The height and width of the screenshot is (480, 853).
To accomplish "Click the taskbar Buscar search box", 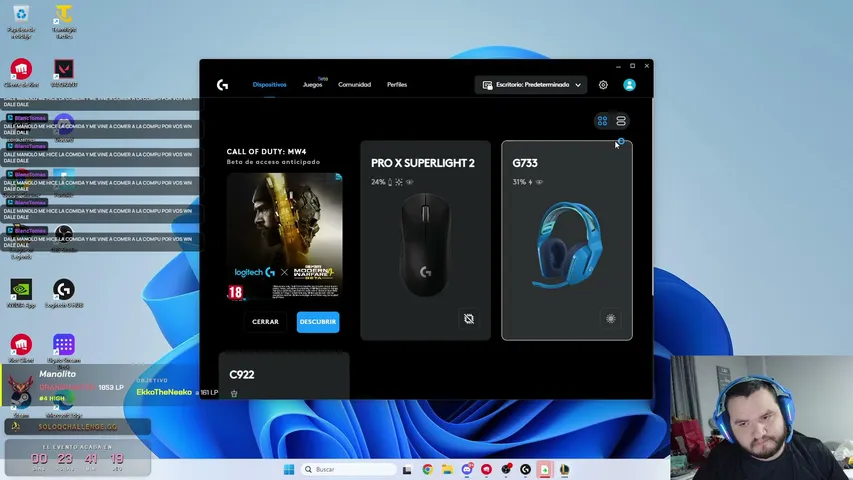I will point(349,469).
